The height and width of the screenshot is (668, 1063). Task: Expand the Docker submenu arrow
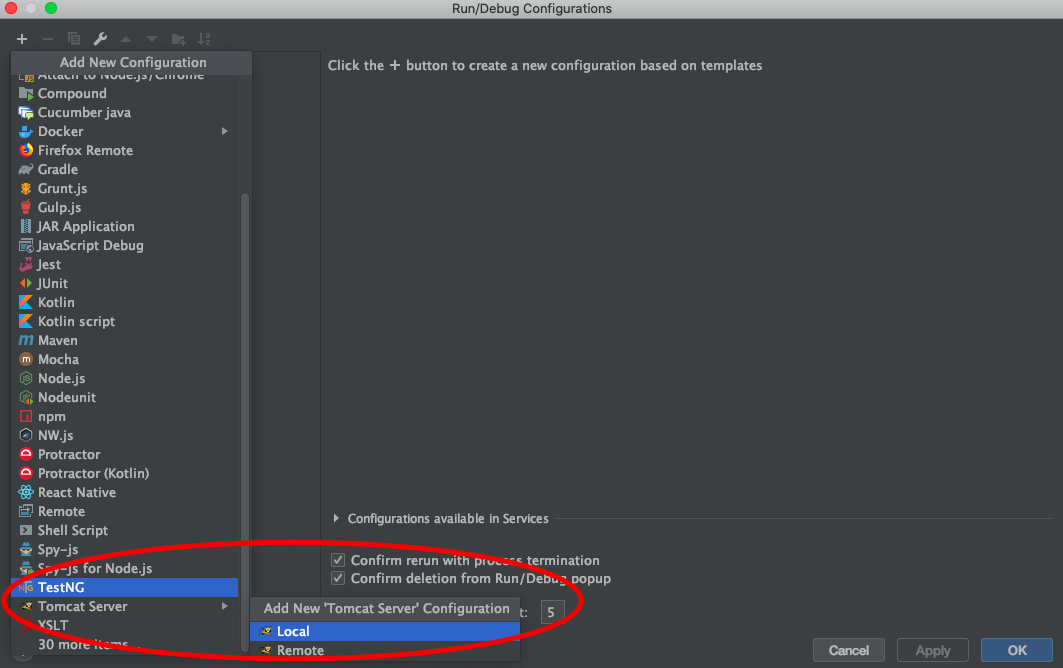224,131
